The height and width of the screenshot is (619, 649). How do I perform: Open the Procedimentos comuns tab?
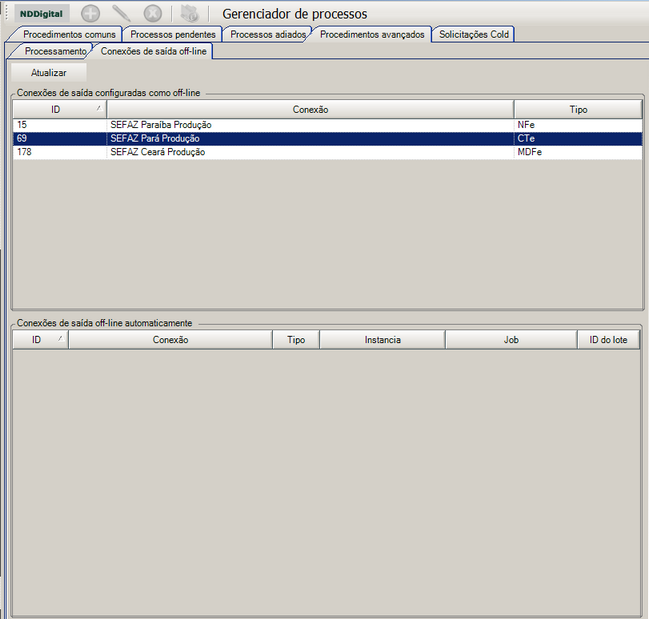click(69, 34)
